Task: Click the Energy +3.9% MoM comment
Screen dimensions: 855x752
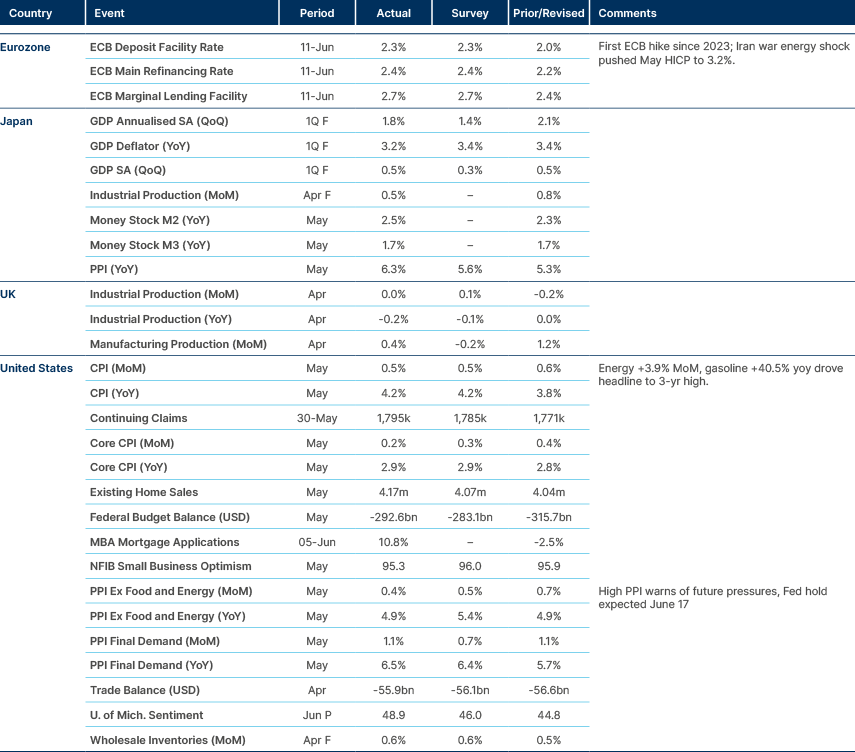Action: click(x=720, y=375)
